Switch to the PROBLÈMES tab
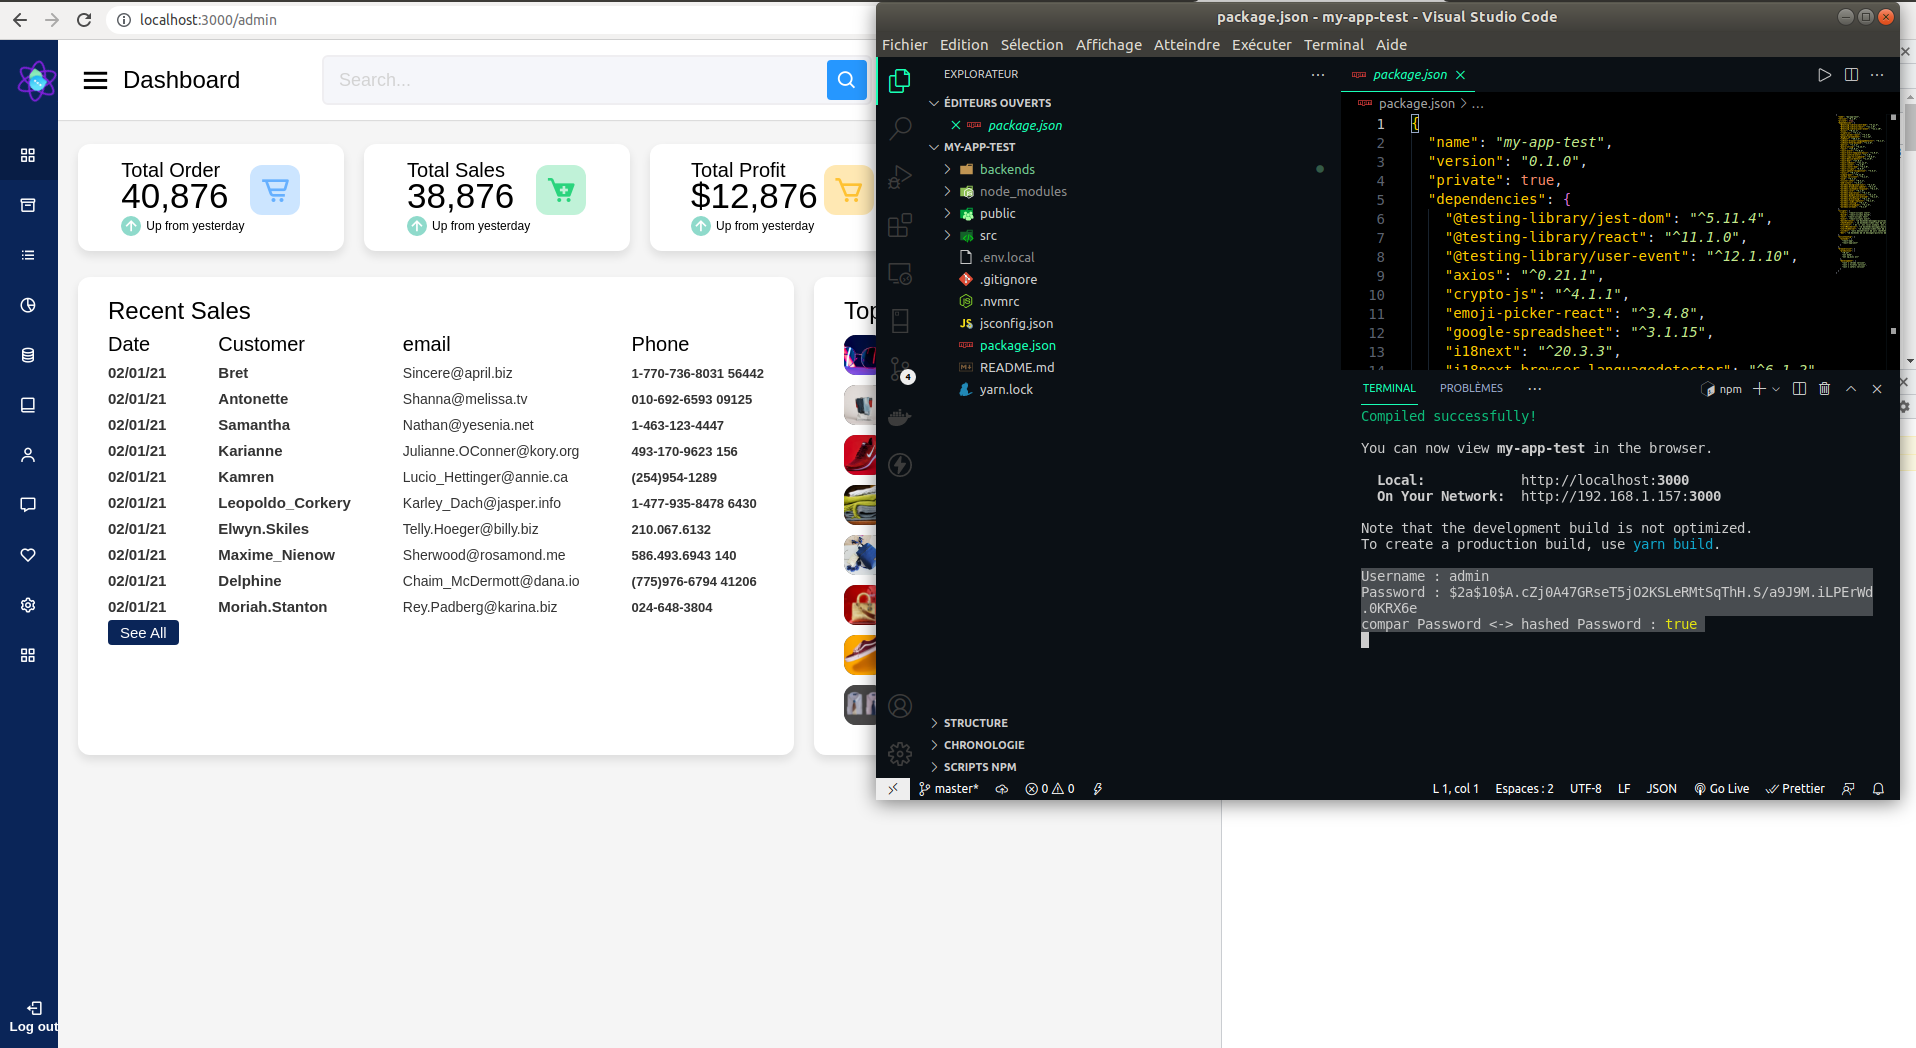The image size is (1916, 1048). pos(1471,388)
